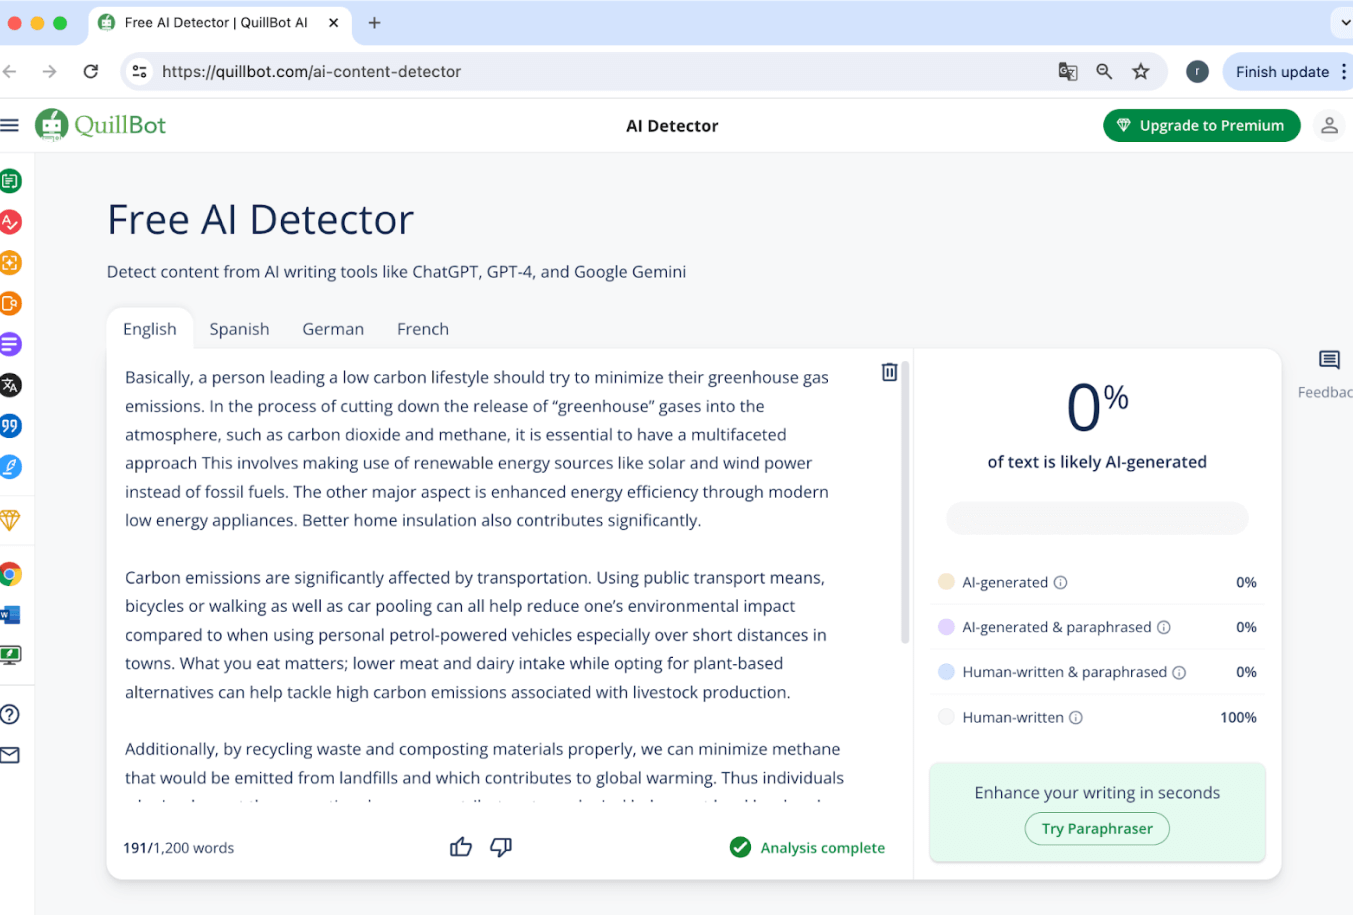The width and height of the screenshot is (1353, 915).
Task: Open QuillBot for Word sidebar icon
Action: coord(10,614)
